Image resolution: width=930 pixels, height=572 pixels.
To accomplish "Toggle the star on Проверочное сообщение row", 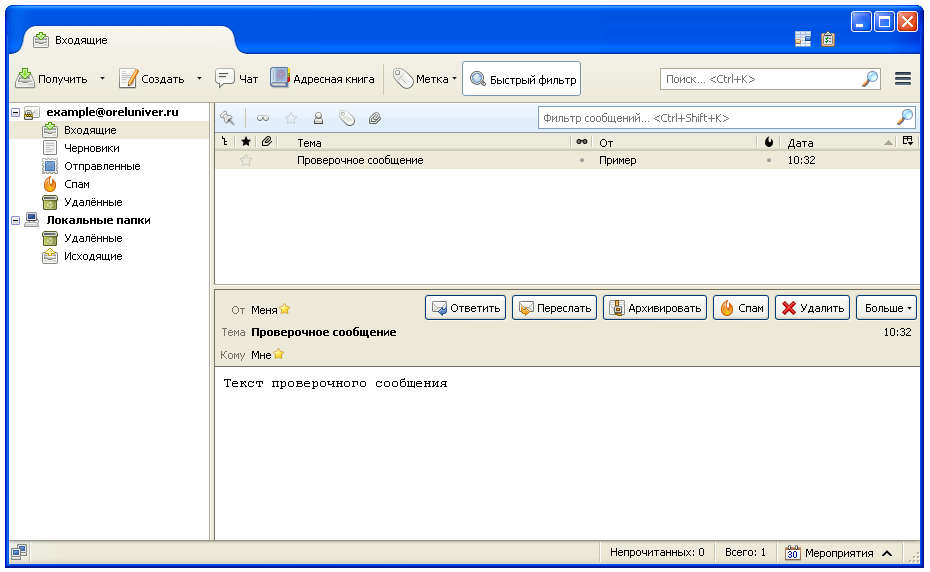I will (246, 160).
